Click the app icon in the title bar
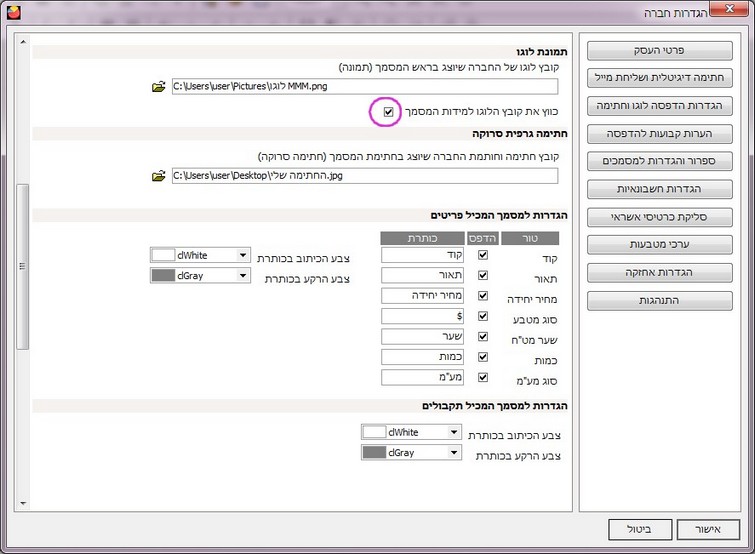The width and height of the screenshot is (755, 554). (x=11, y=12)
